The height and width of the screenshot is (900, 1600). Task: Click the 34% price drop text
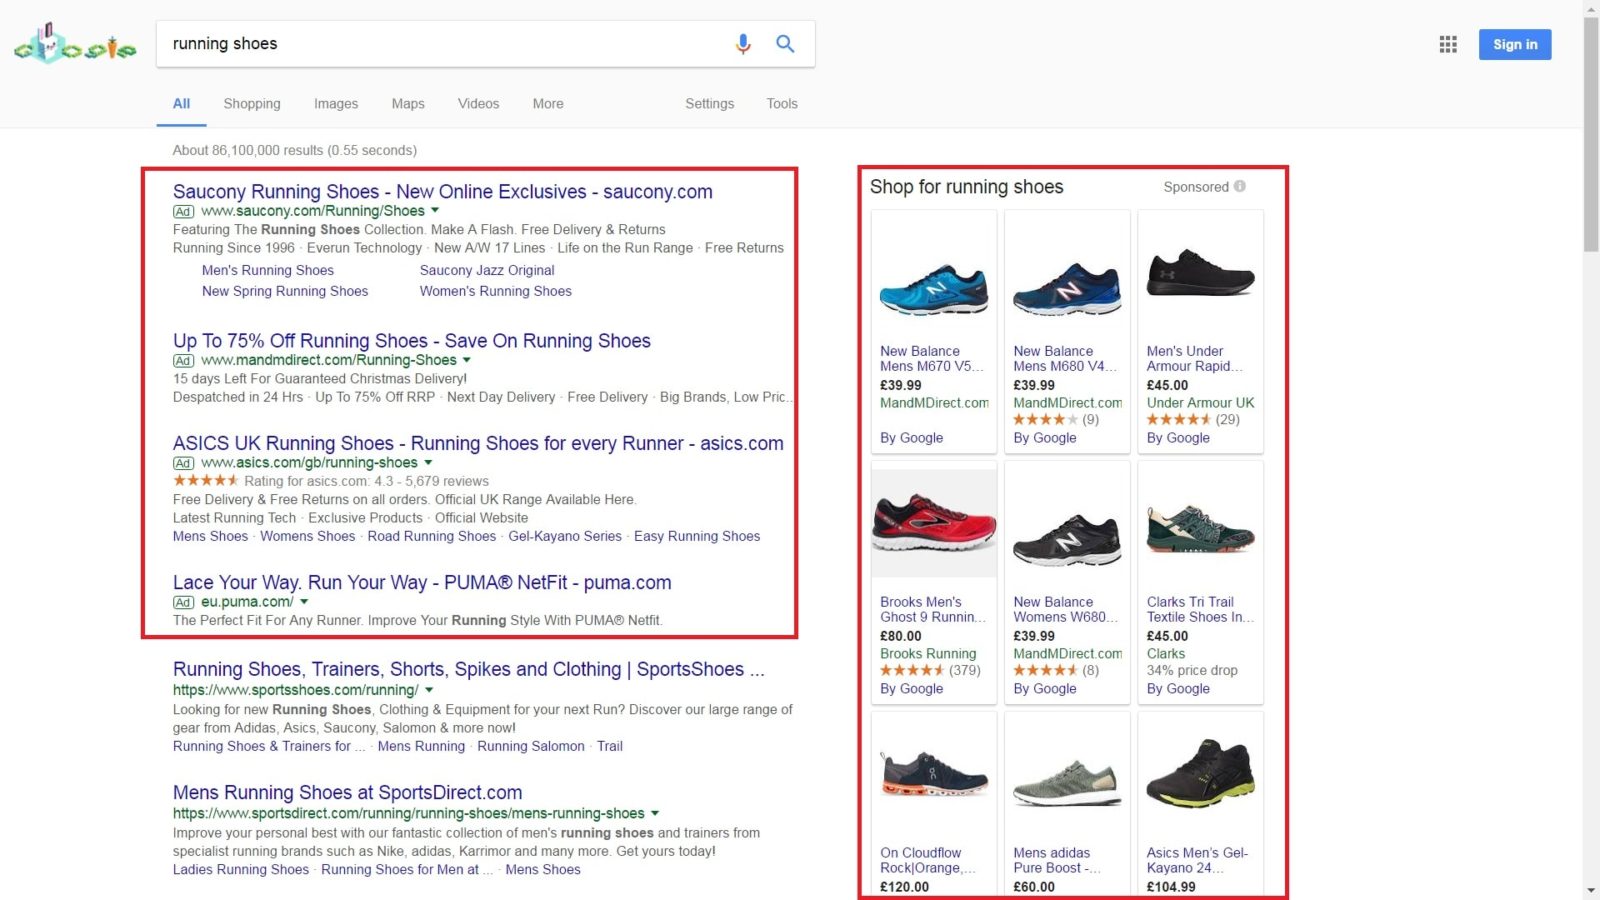(x=1192, y=670)
